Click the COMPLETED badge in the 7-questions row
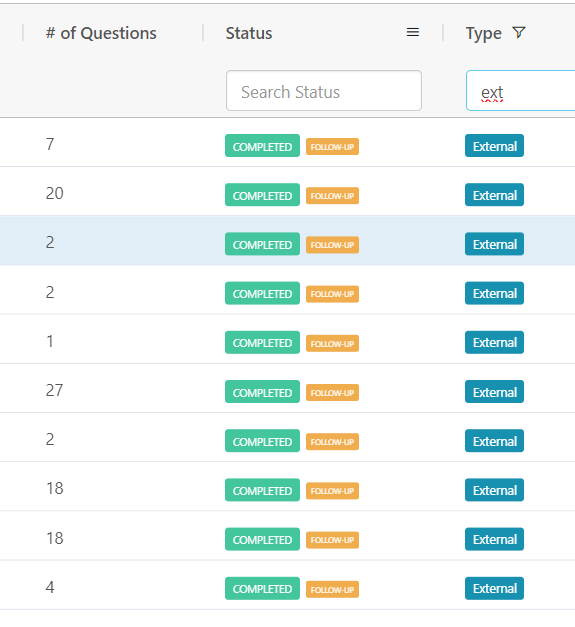The height and width of the screenshot is (627, 575). tap(262, 146)
